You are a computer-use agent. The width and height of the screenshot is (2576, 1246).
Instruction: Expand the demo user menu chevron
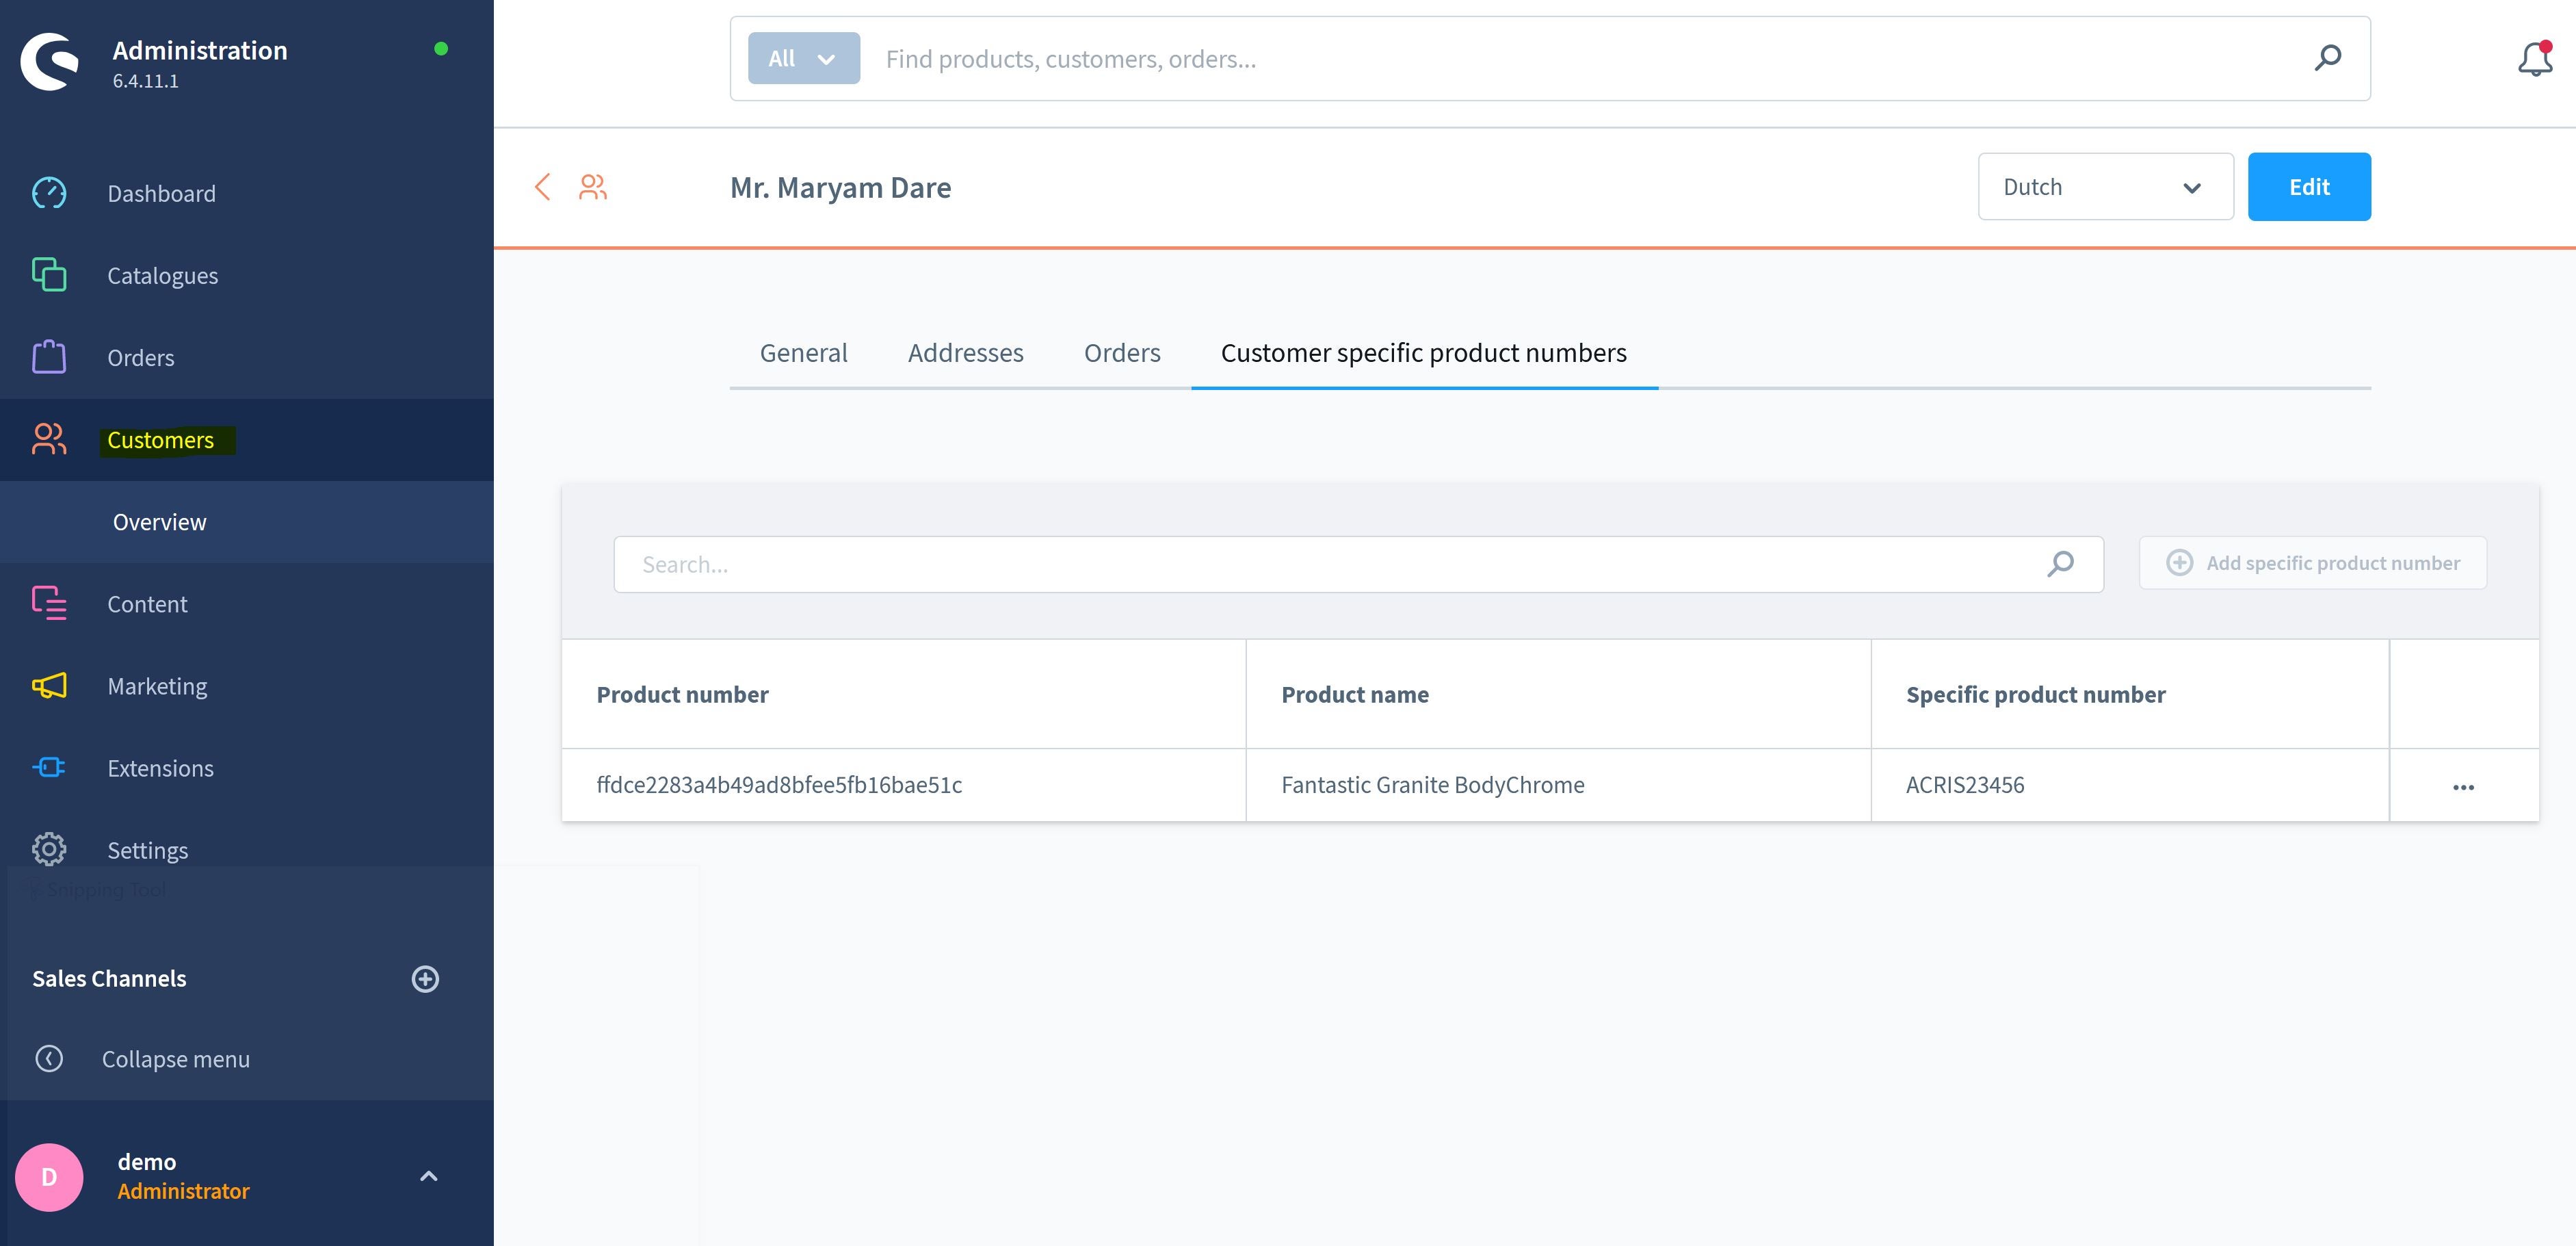coord(428,1176)
